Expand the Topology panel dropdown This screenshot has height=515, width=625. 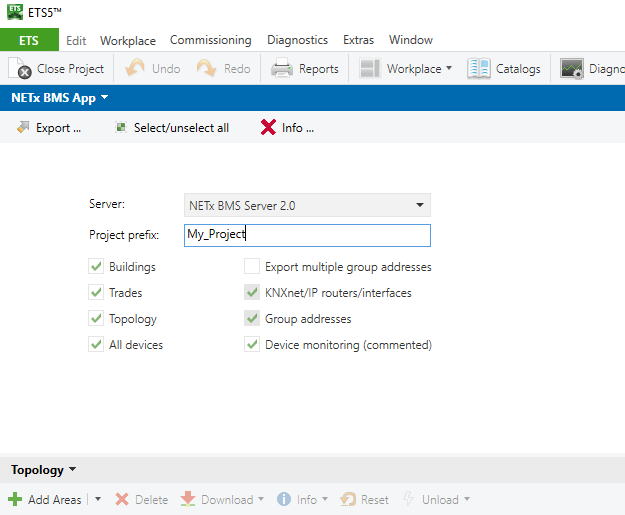(73, 469)
